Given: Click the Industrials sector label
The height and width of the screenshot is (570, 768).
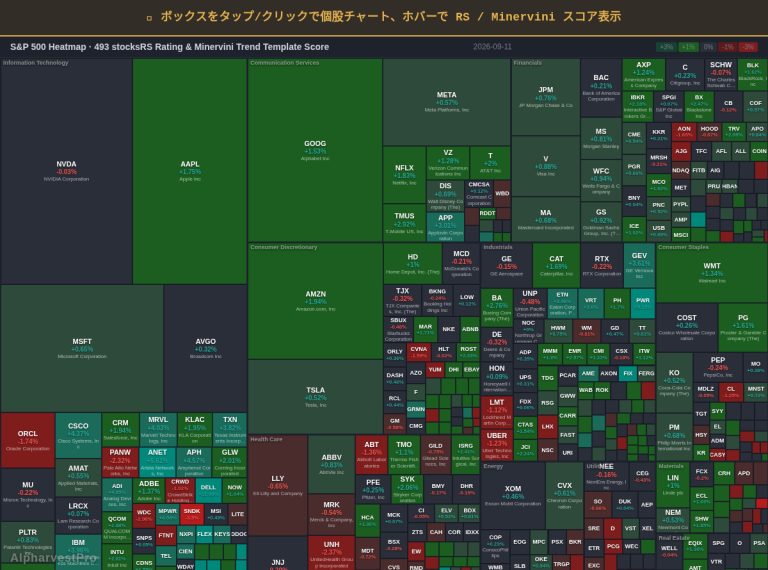Looking at the screenshot, I should point(498,247).
